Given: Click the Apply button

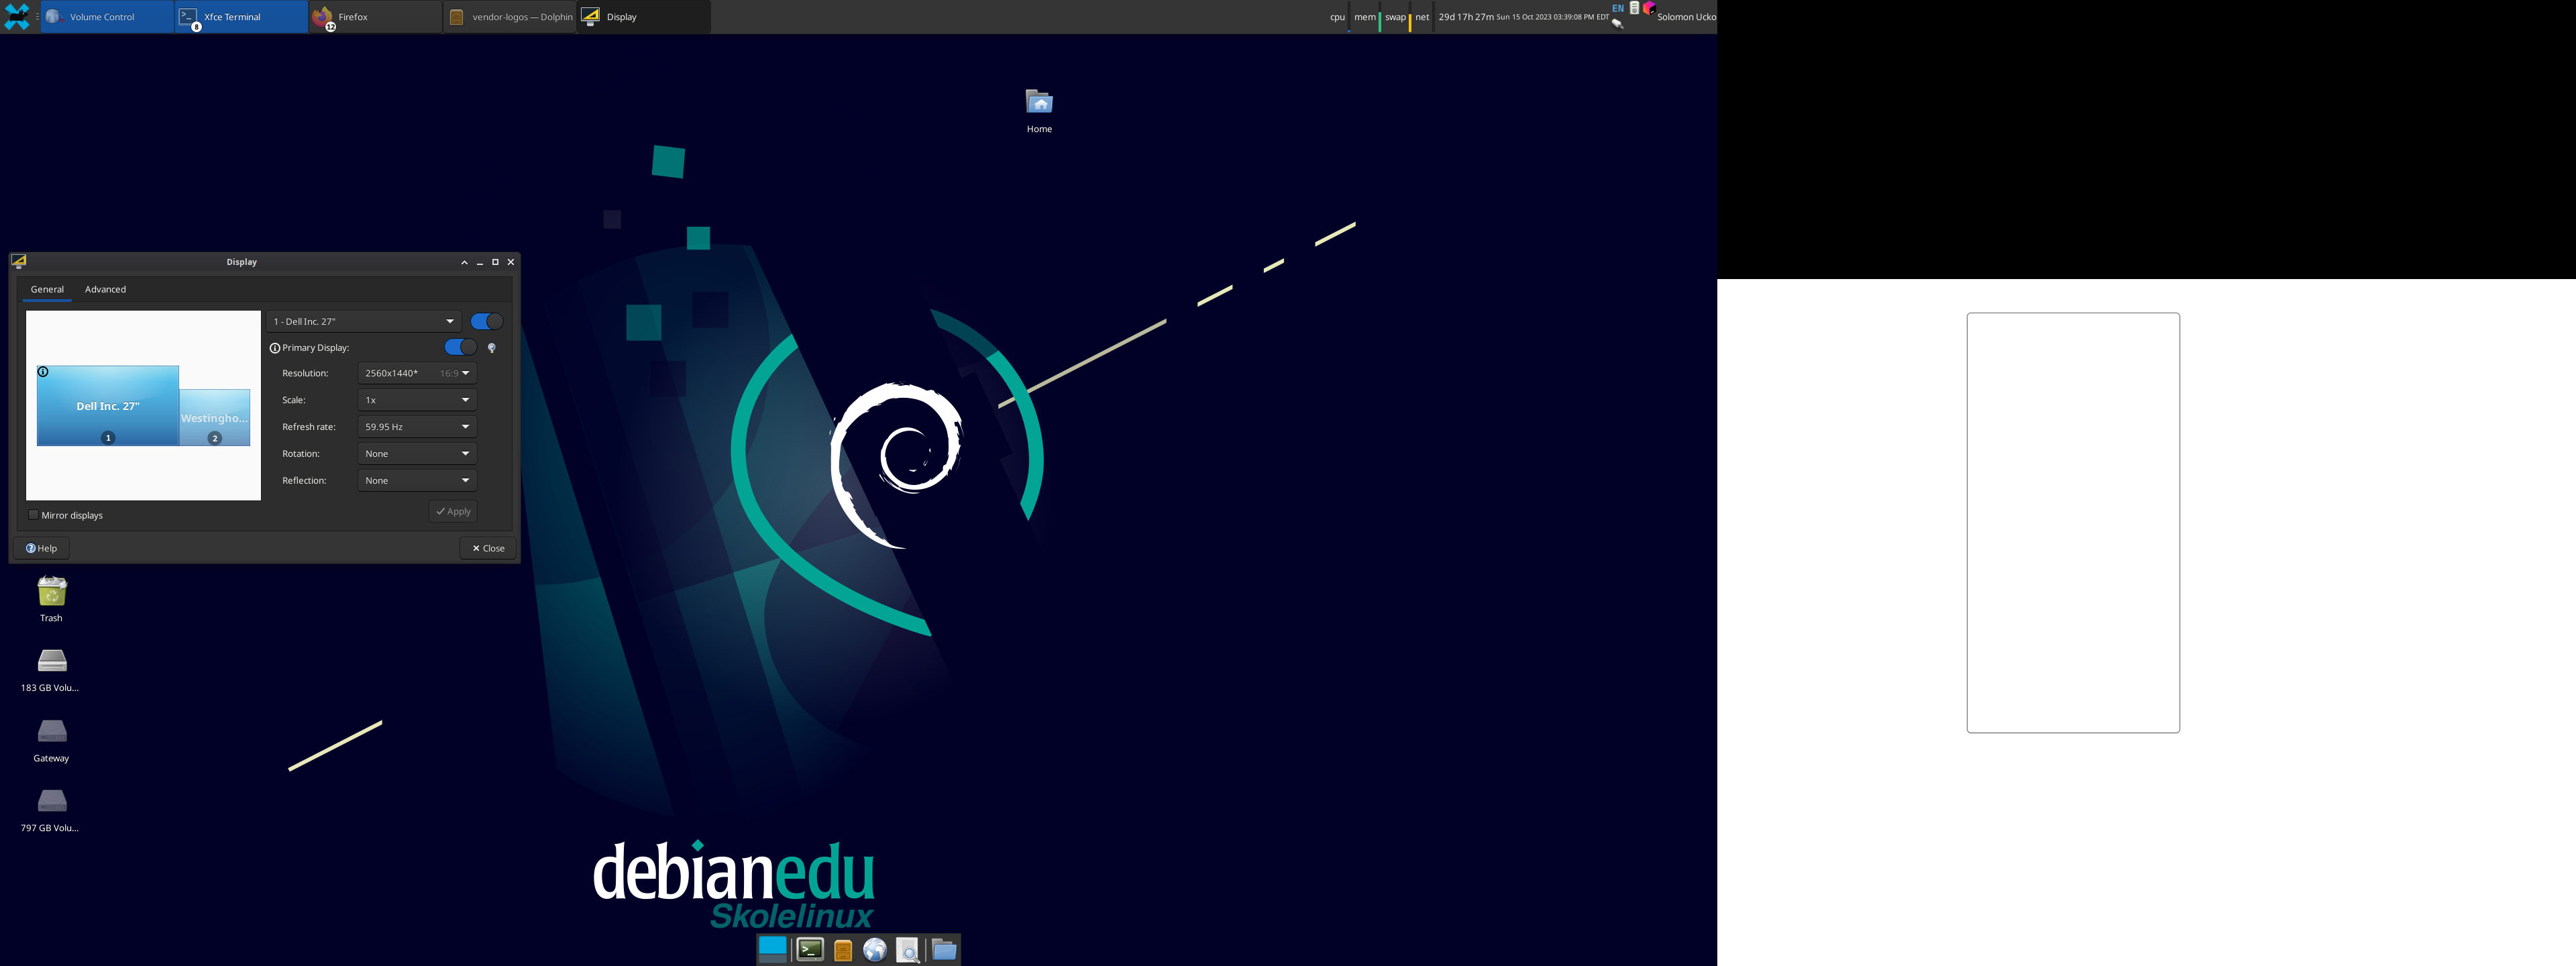Looking at the screenshot, I should (453, 511).
